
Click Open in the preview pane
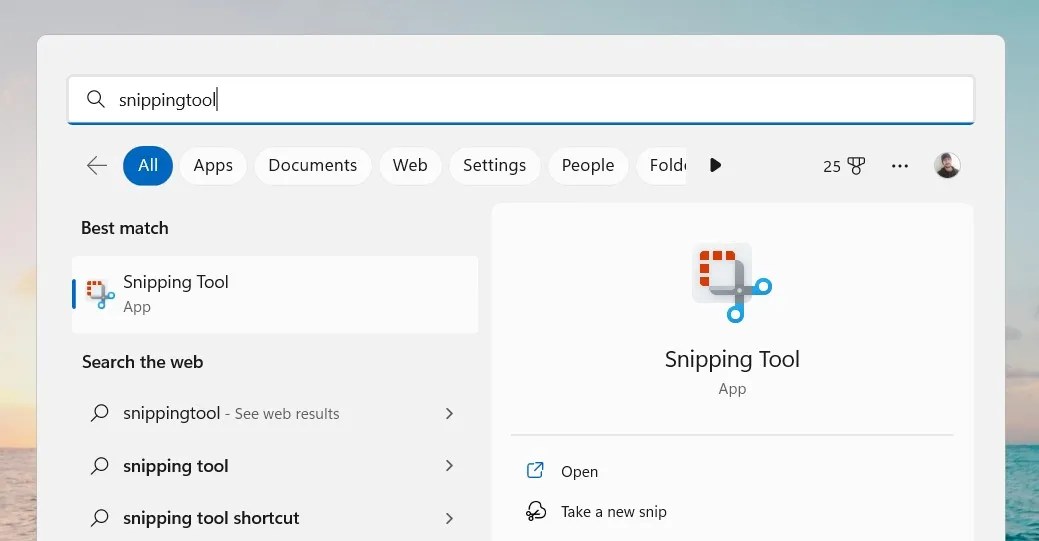(579, 471)
